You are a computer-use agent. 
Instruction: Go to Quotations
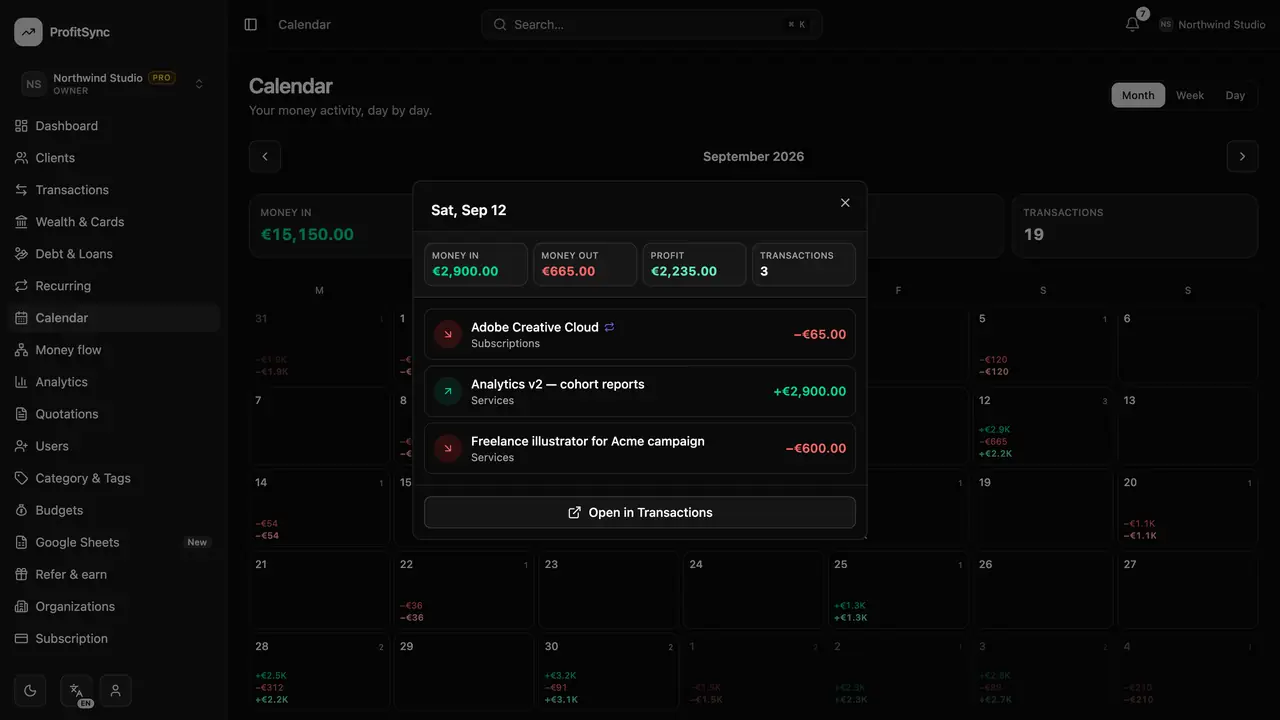coord(113,414)
